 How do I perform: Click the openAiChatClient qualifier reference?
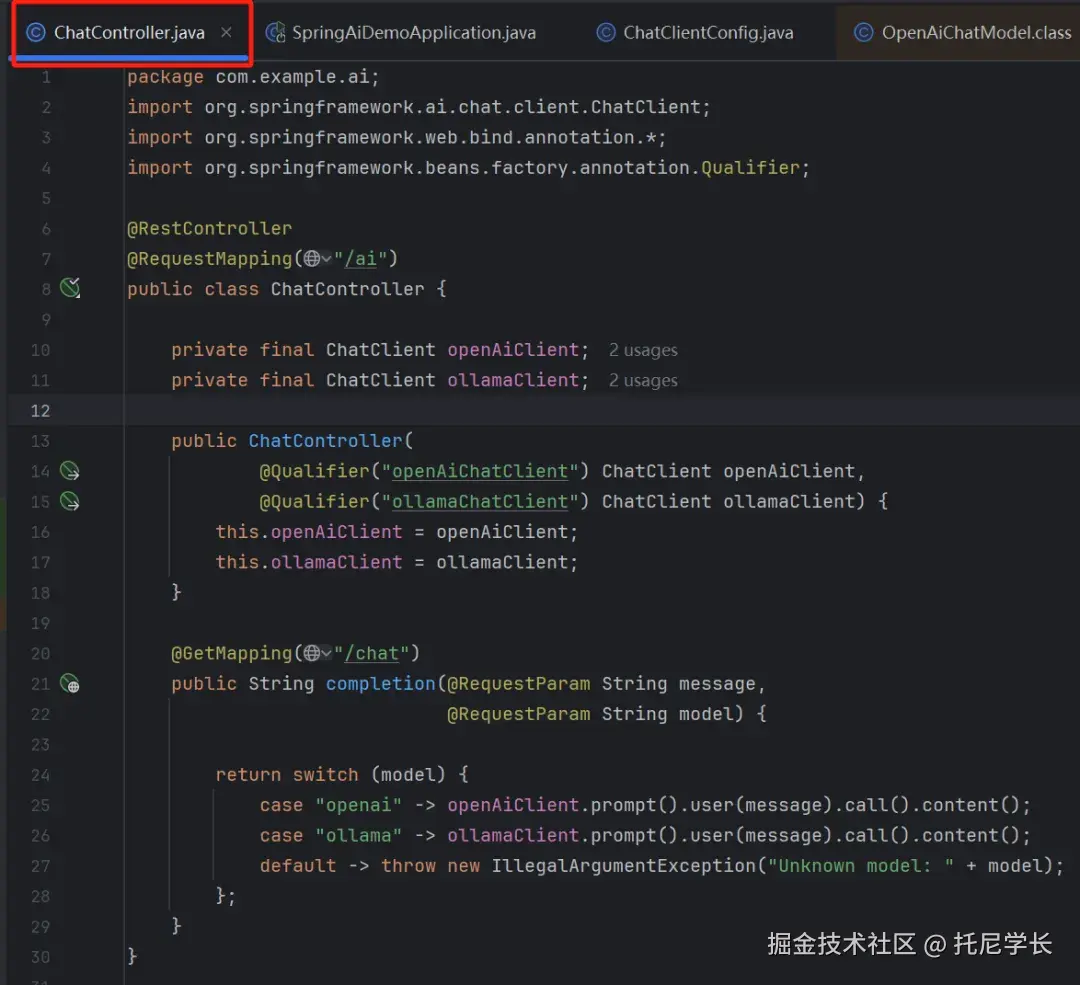480,471
